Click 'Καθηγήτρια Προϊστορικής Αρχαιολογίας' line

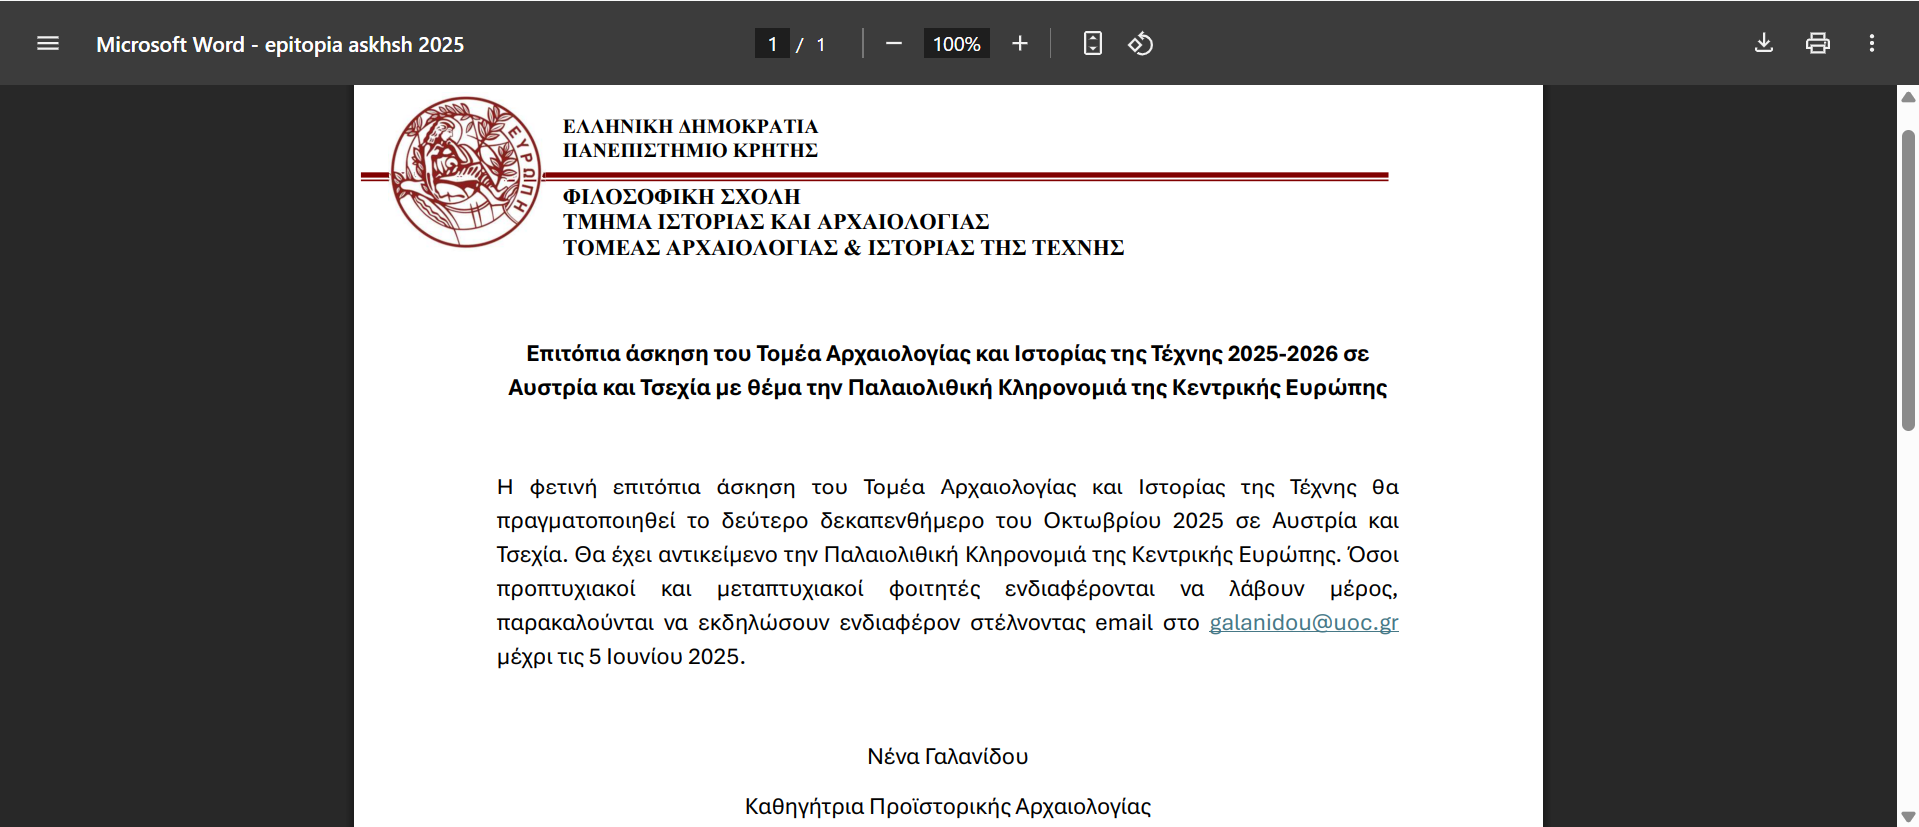[947, 806]
